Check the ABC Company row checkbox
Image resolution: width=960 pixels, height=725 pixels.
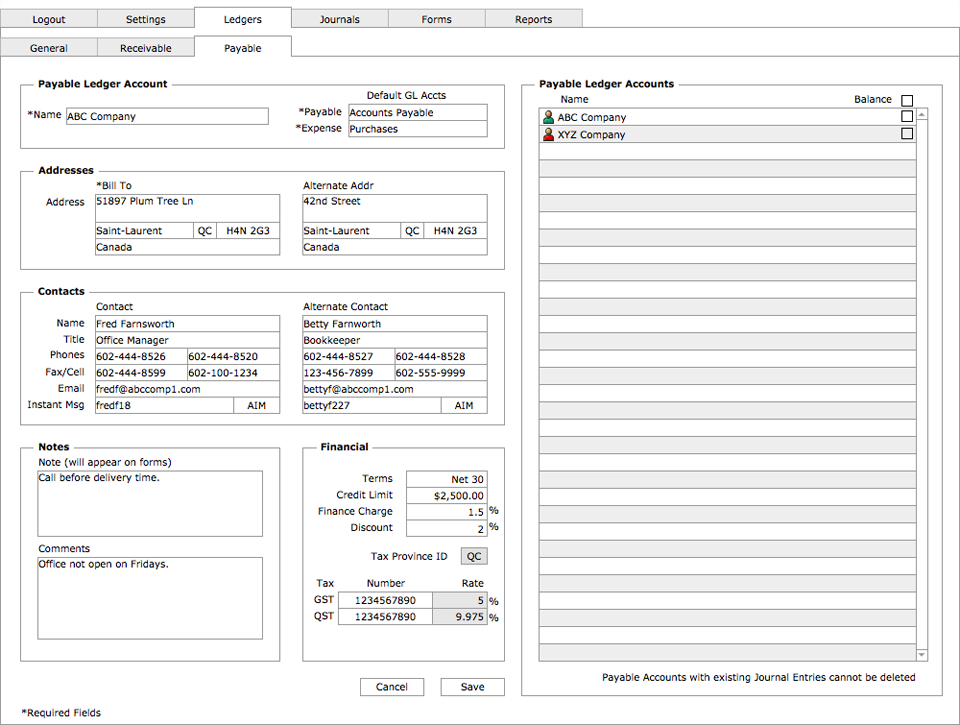pos(907,116)
